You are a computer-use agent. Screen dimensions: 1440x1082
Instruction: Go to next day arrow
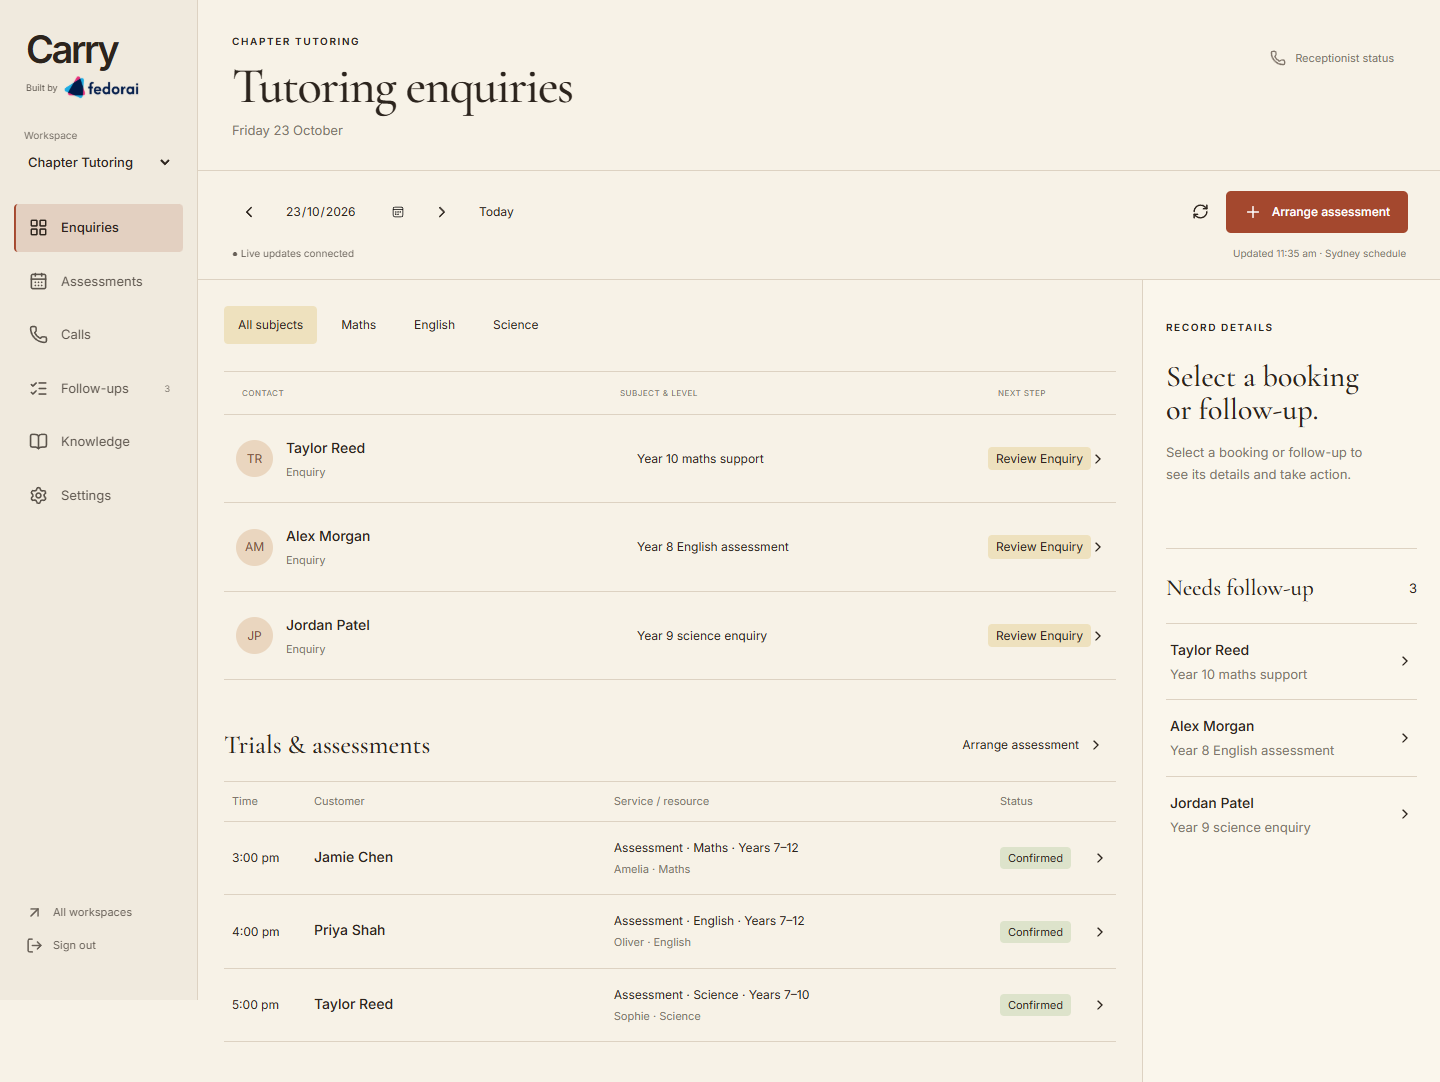point(441,212)
